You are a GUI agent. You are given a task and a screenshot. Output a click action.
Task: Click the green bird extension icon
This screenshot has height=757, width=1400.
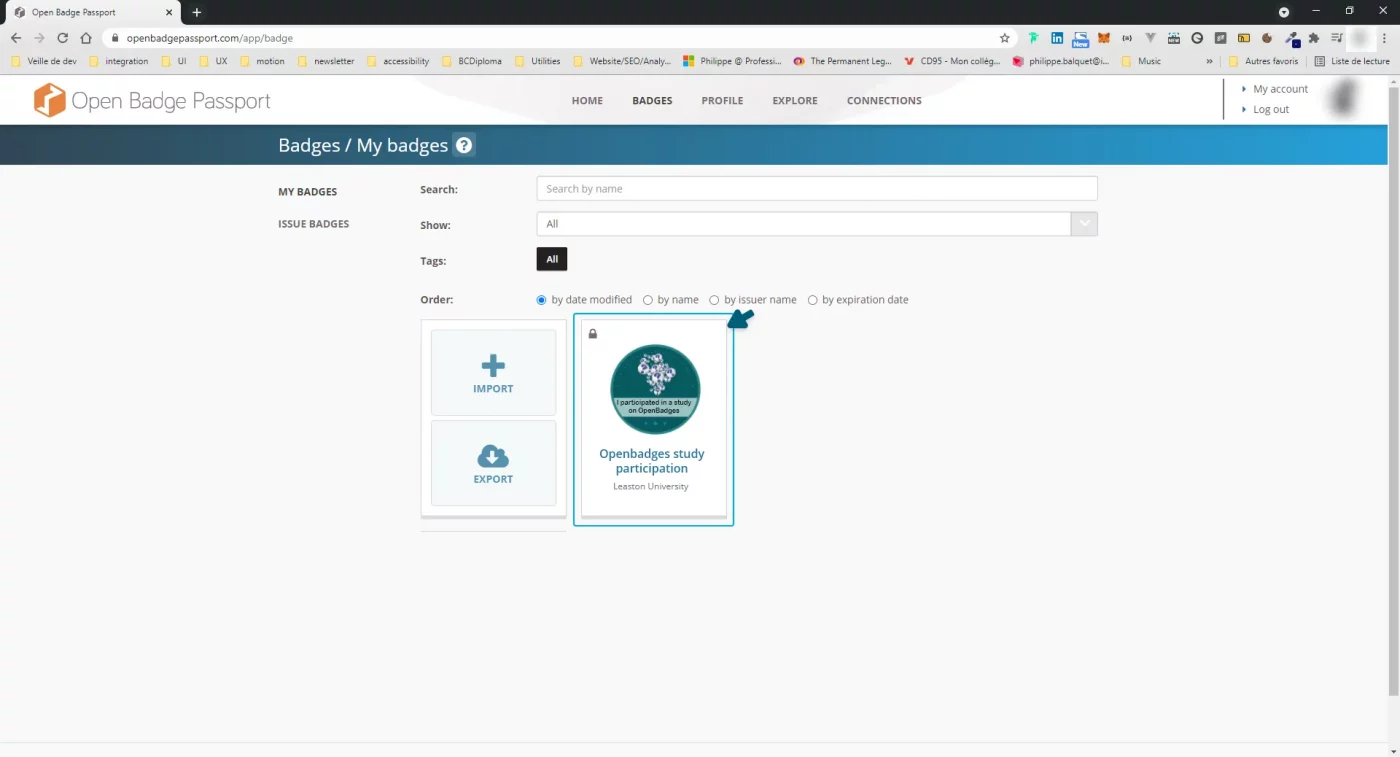click(1034, 38)
